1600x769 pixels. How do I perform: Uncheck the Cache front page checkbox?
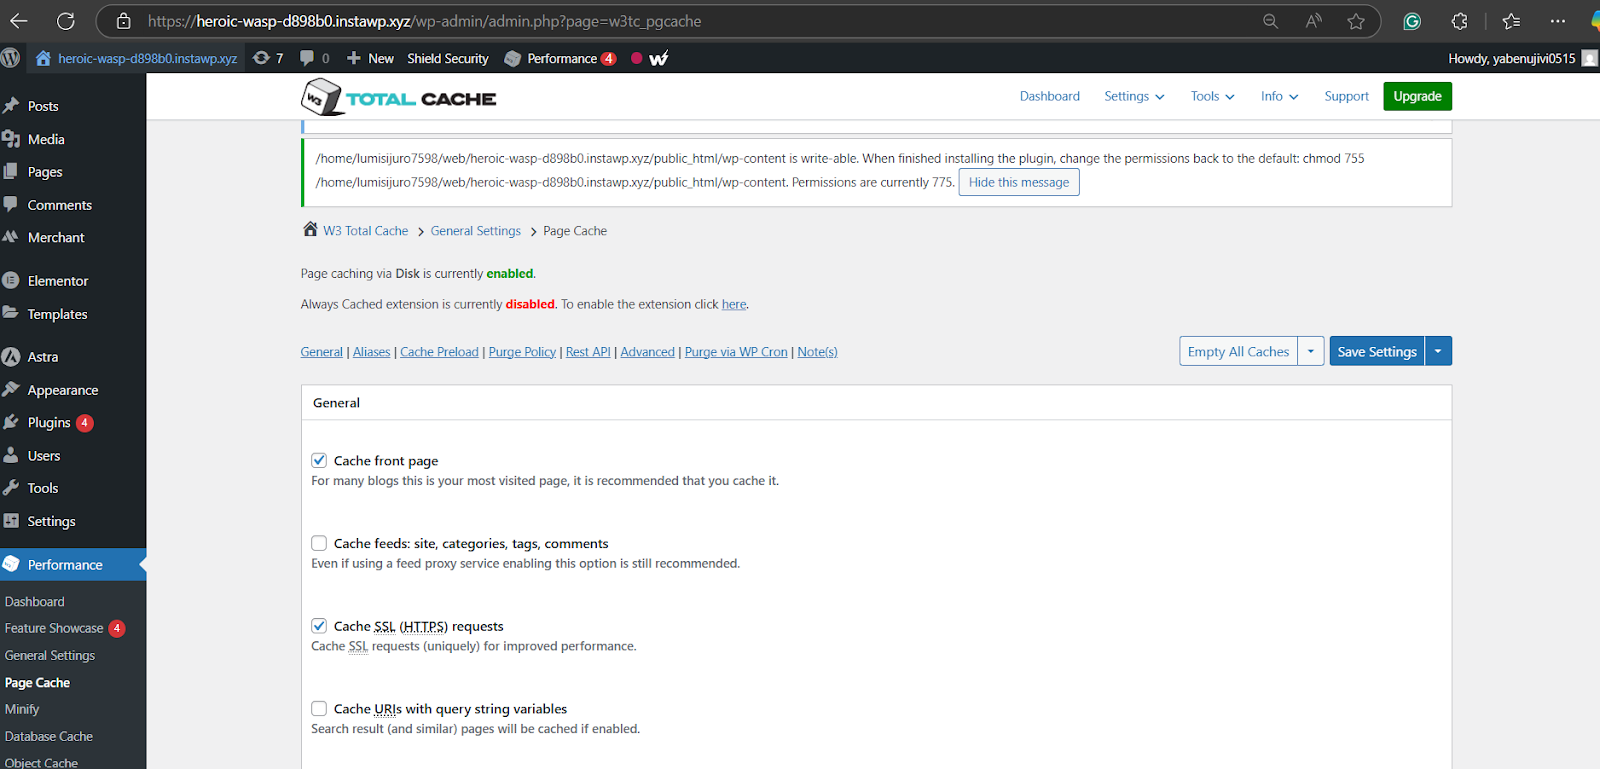click(319, 460)
